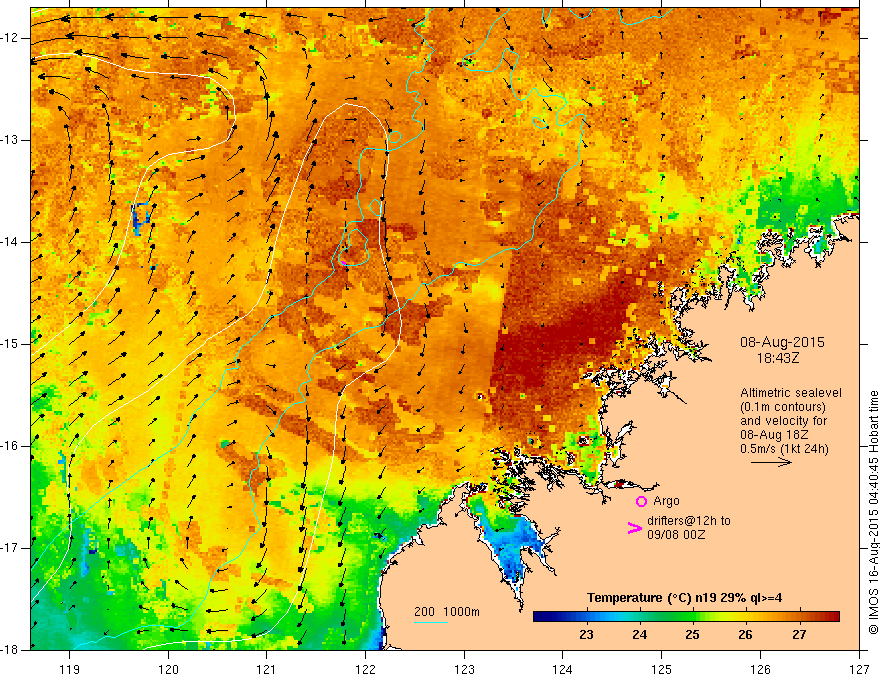Click latitude axis label -13
This screenshot has height=680, width=880.
pos(10,140)
